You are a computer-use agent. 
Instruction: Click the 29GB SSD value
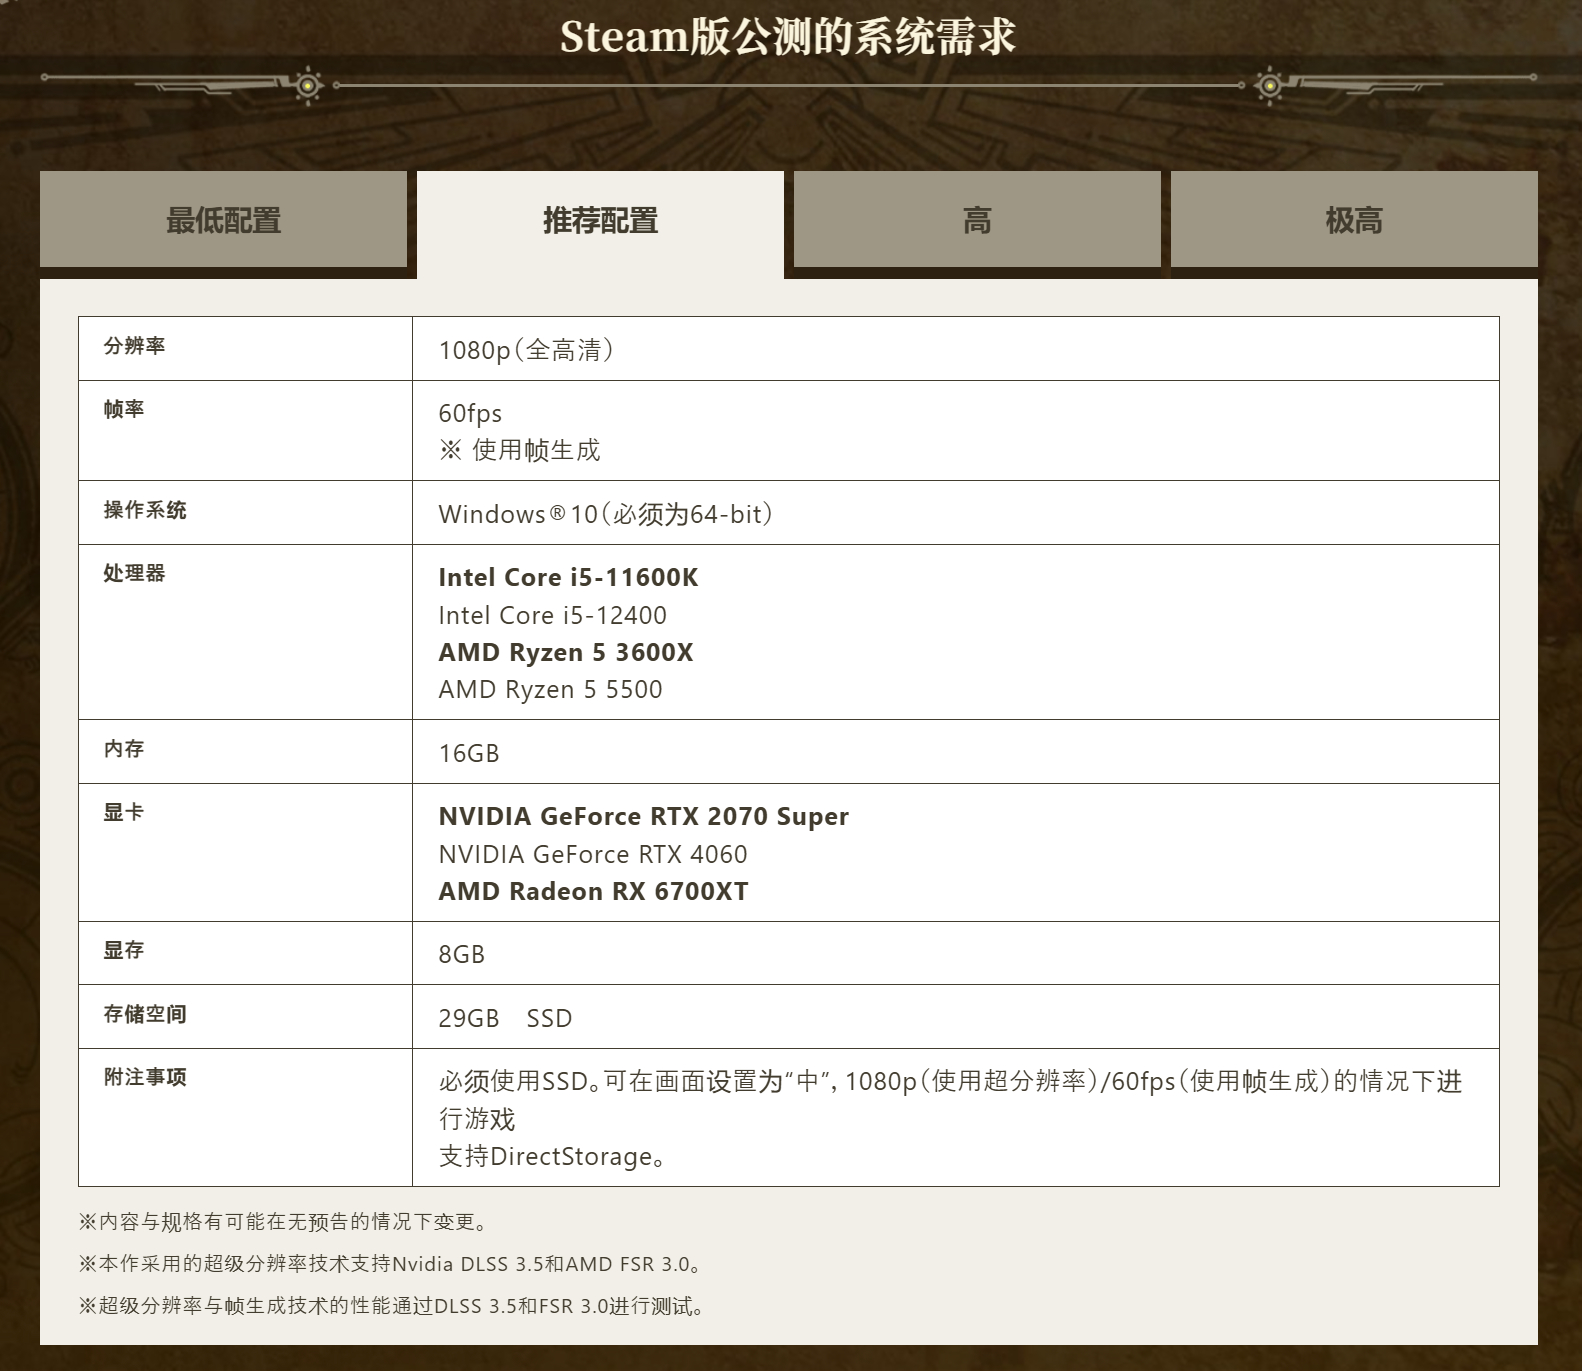(x=506, y=1018)
